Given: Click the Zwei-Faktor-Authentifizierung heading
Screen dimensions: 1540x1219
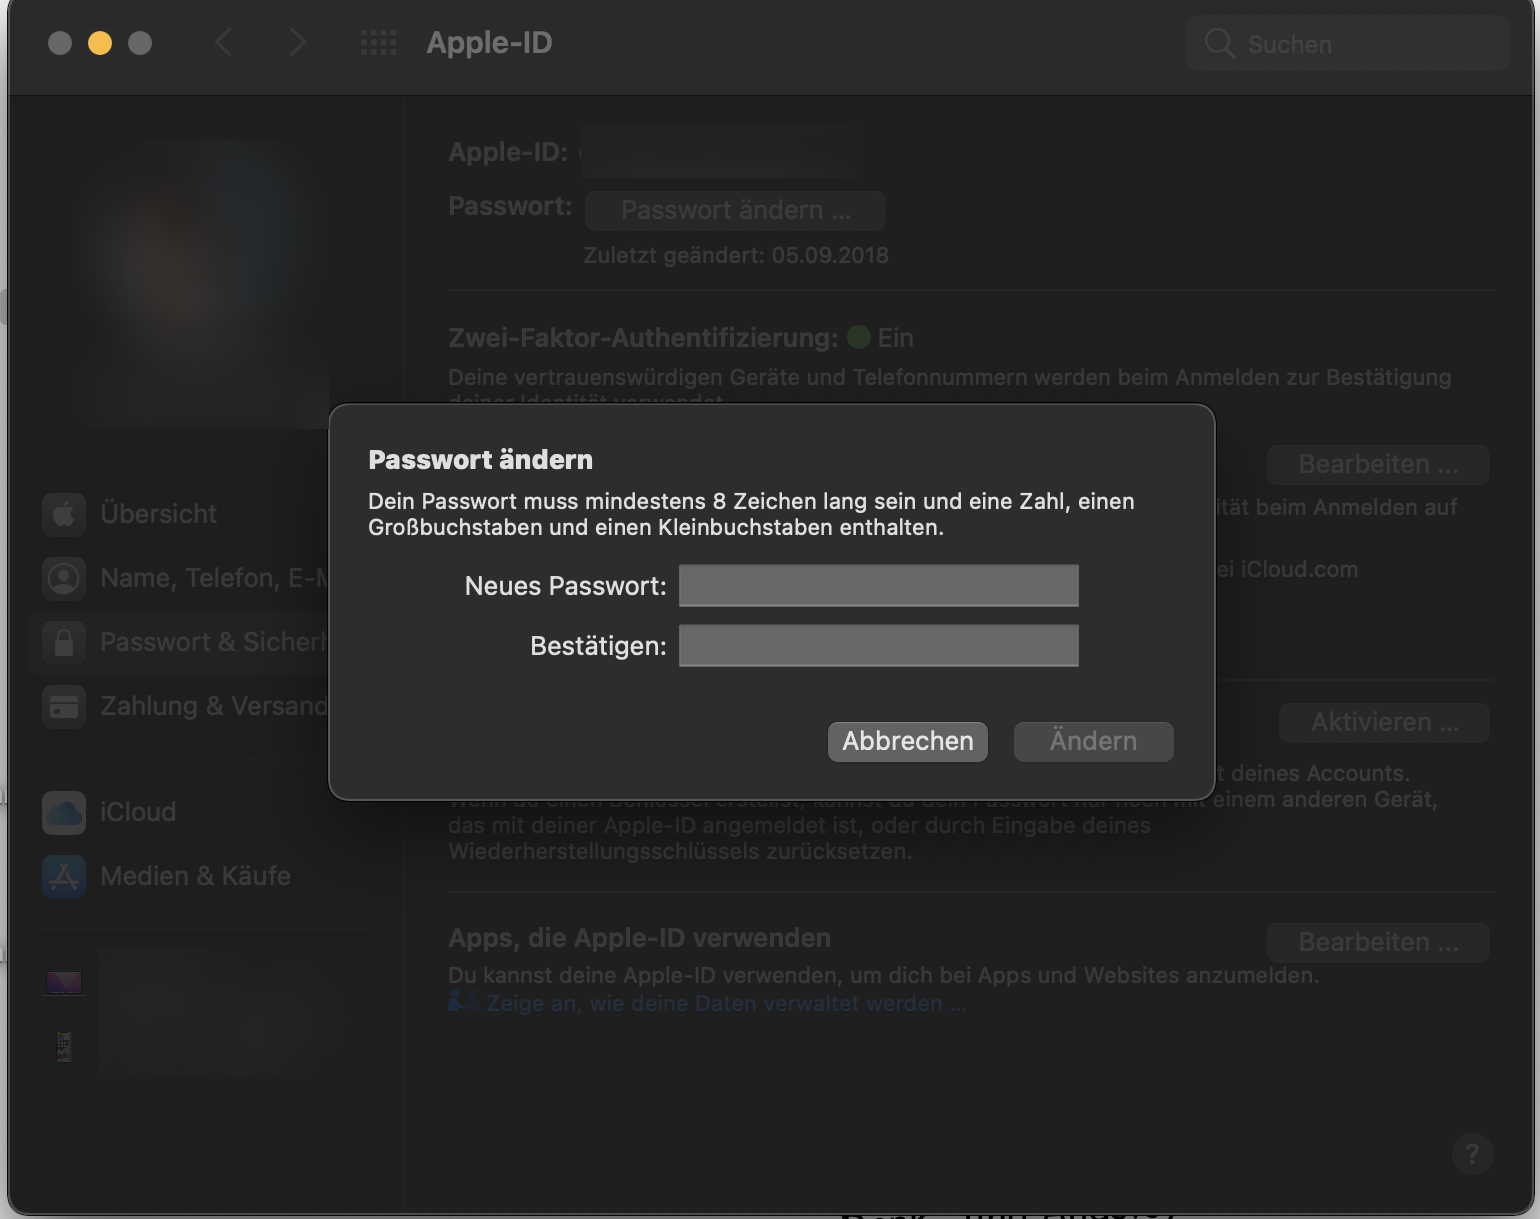Looking at the screenshot, I should (x=643, y=338).
